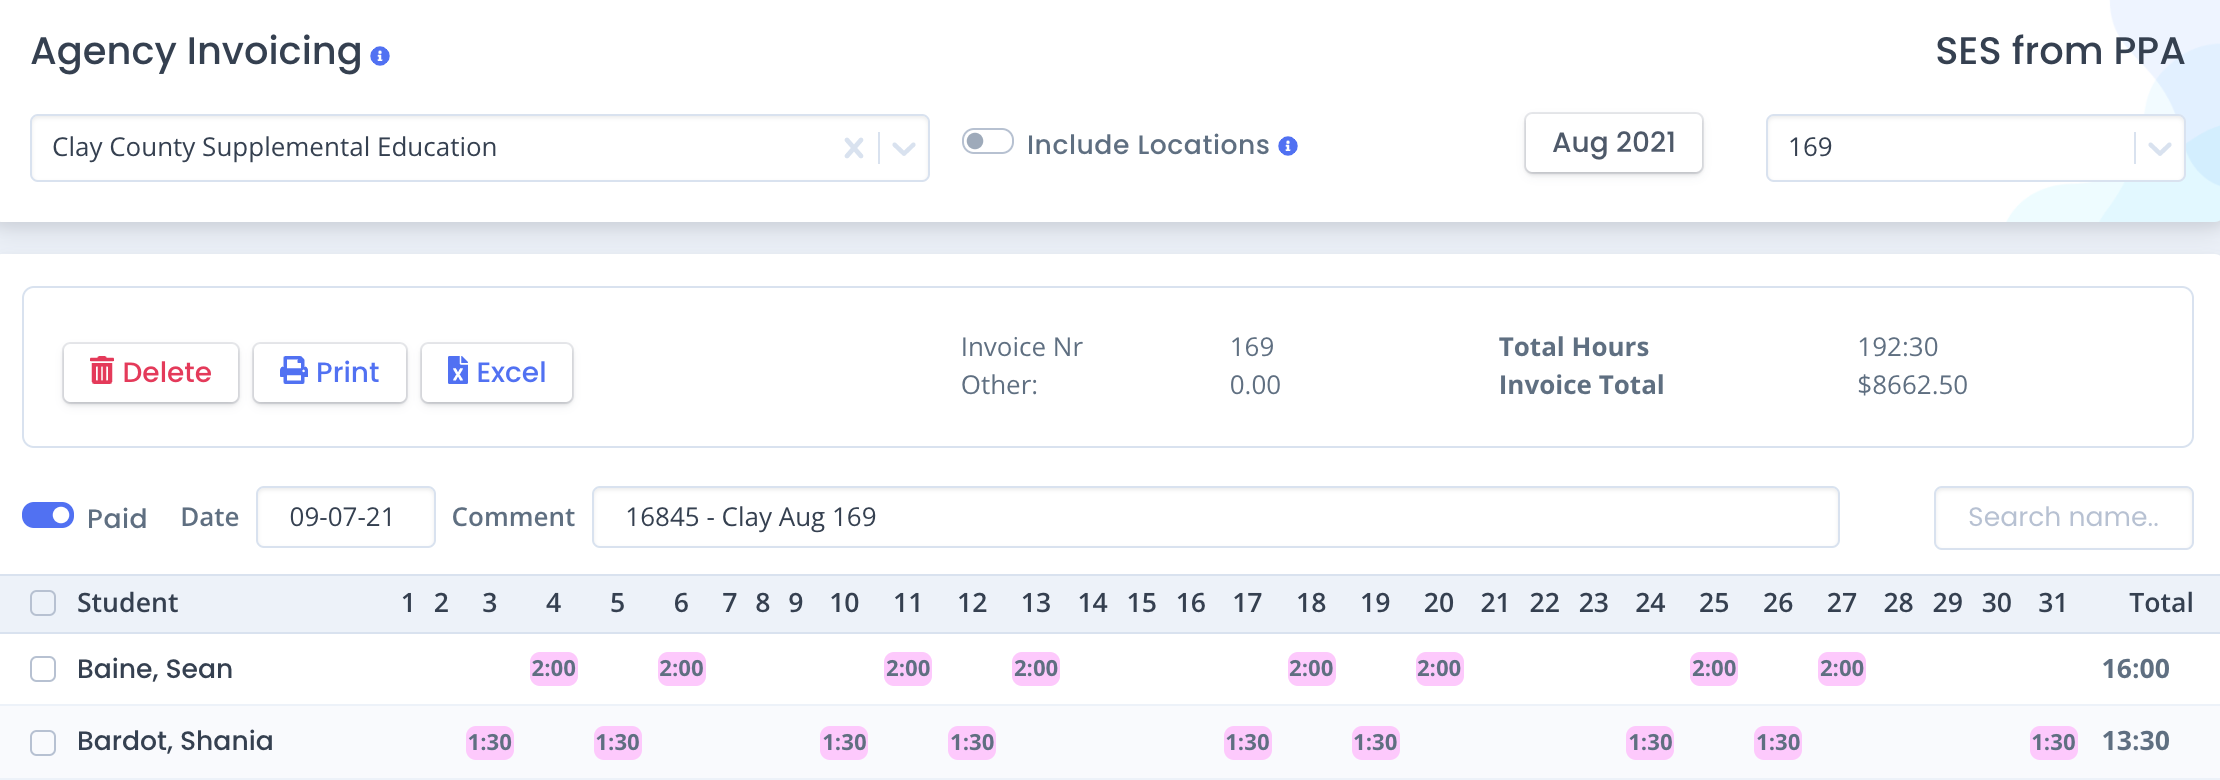The image size is (2220, 780).
Task: Check the Bardot, Shania row checkbox
Action: 43,743
